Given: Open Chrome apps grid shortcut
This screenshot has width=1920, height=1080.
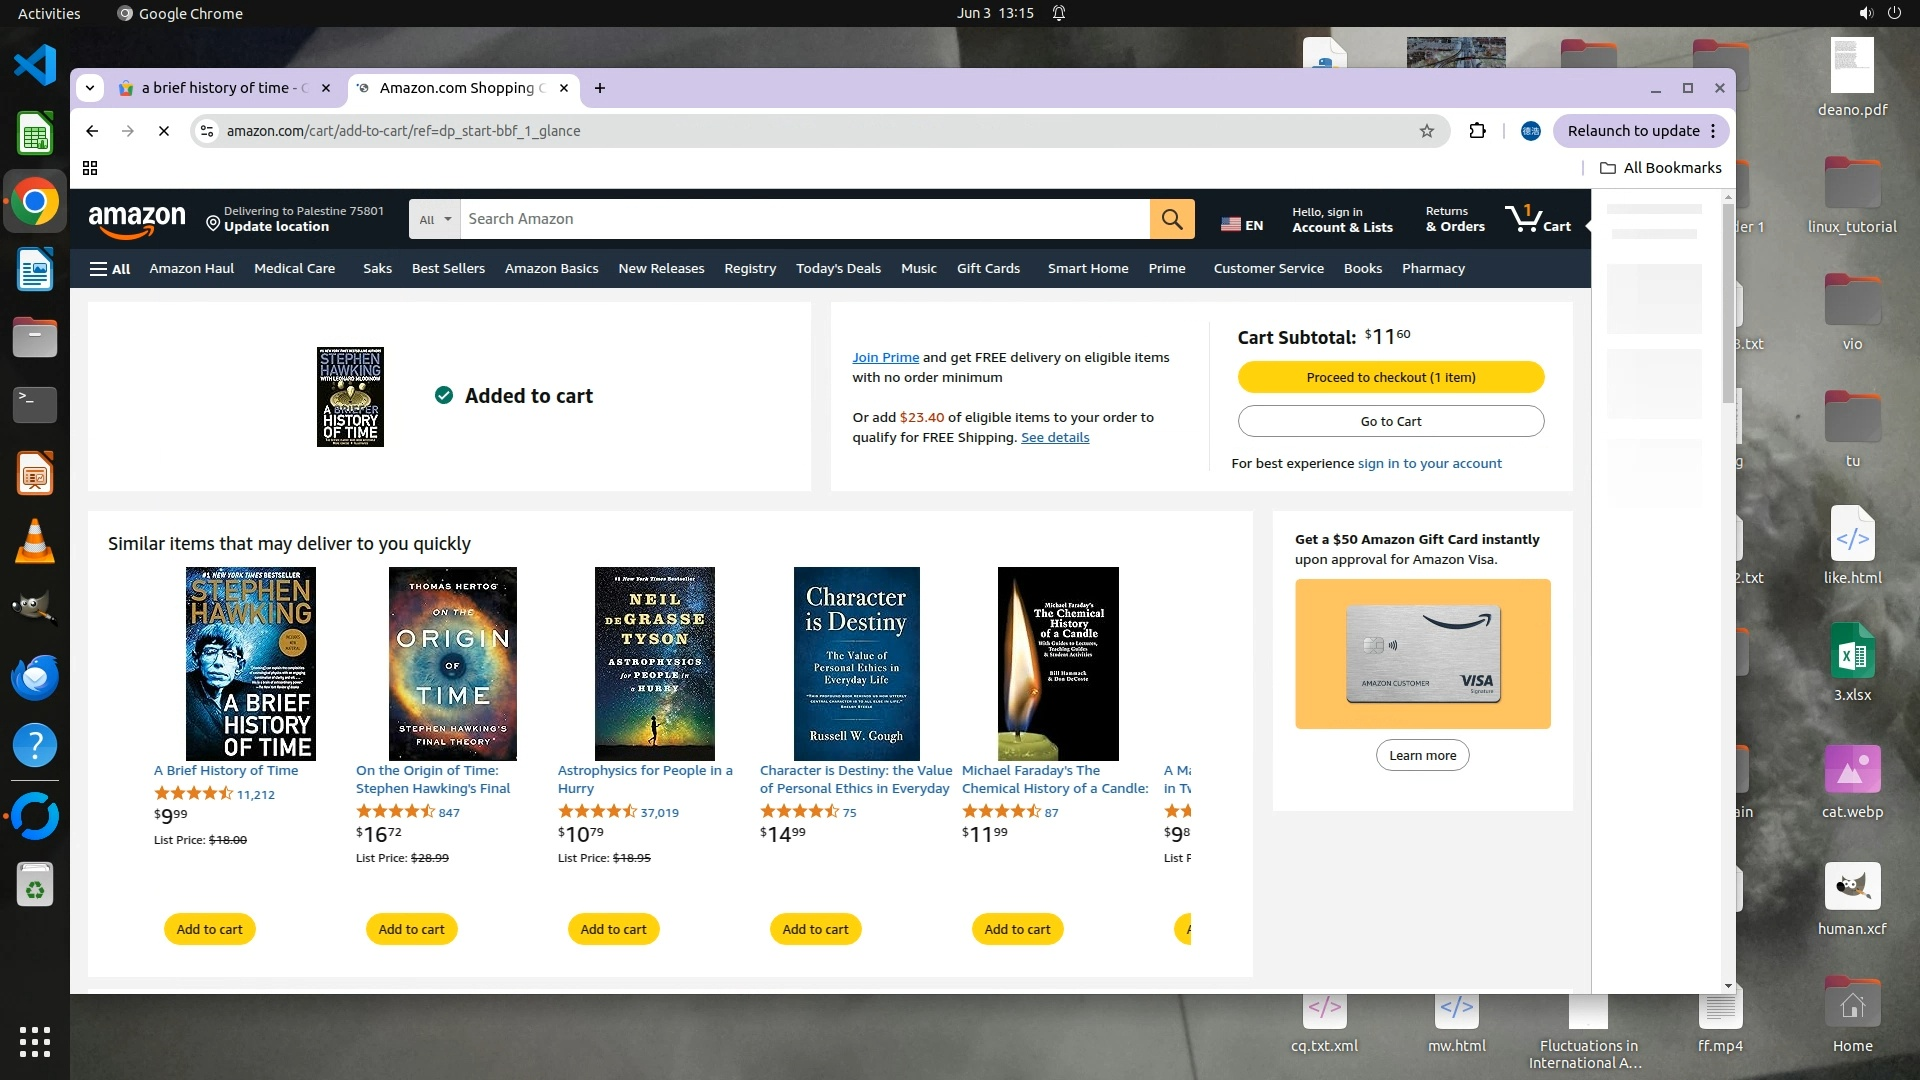Looking at the screenshot, I should [90, 168].
